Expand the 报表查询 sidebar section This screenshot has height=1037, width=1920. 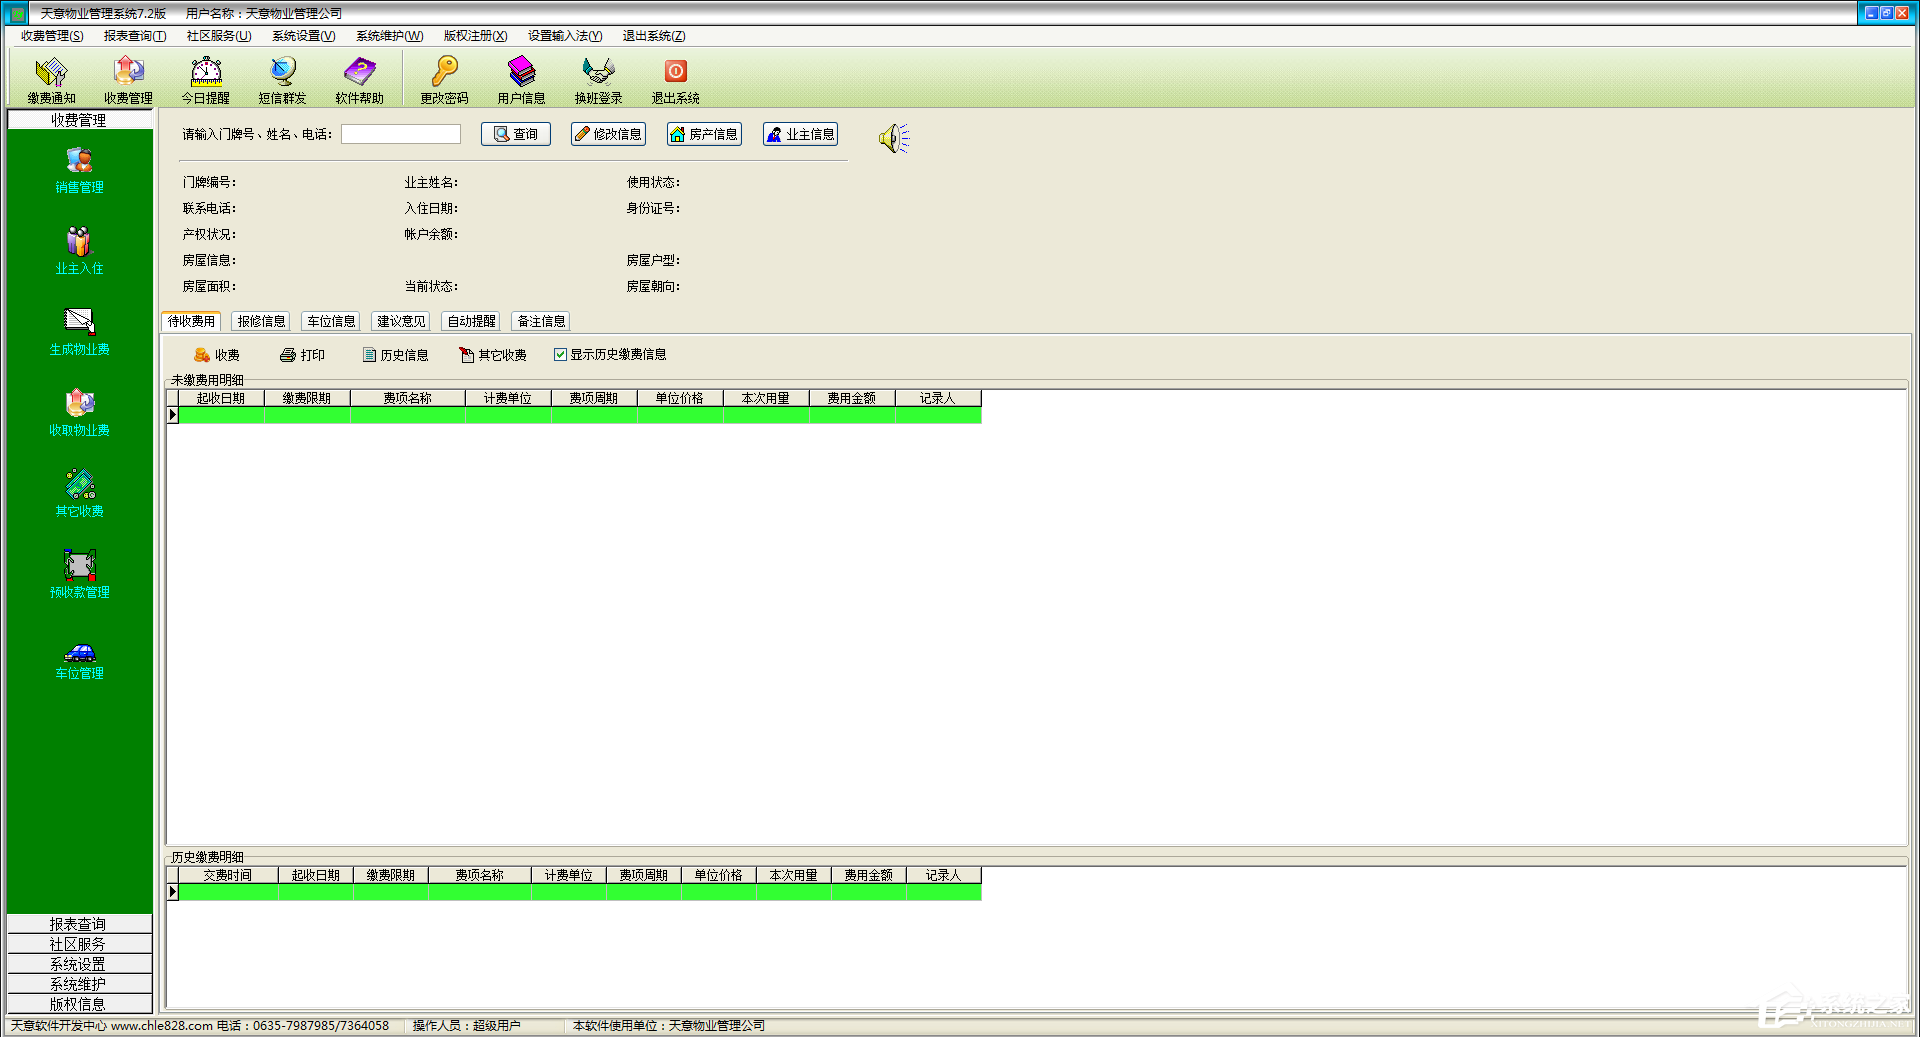[x=78, y=924]
